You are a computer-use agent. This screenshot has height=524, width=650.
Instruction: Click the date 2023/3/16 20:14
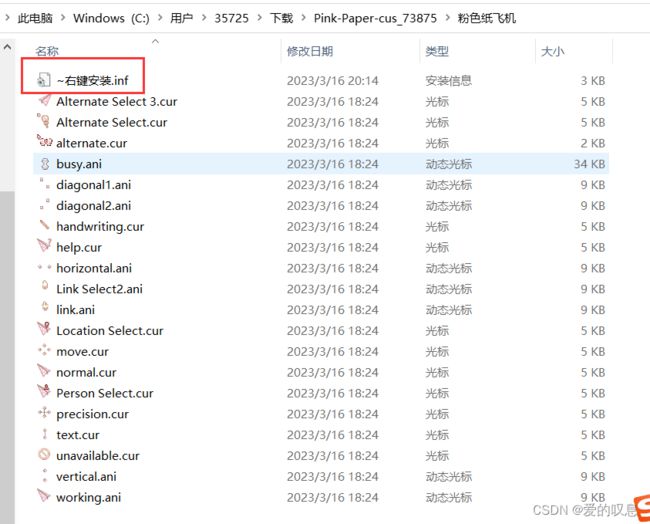pyautogui.click(x=332, y=80)
